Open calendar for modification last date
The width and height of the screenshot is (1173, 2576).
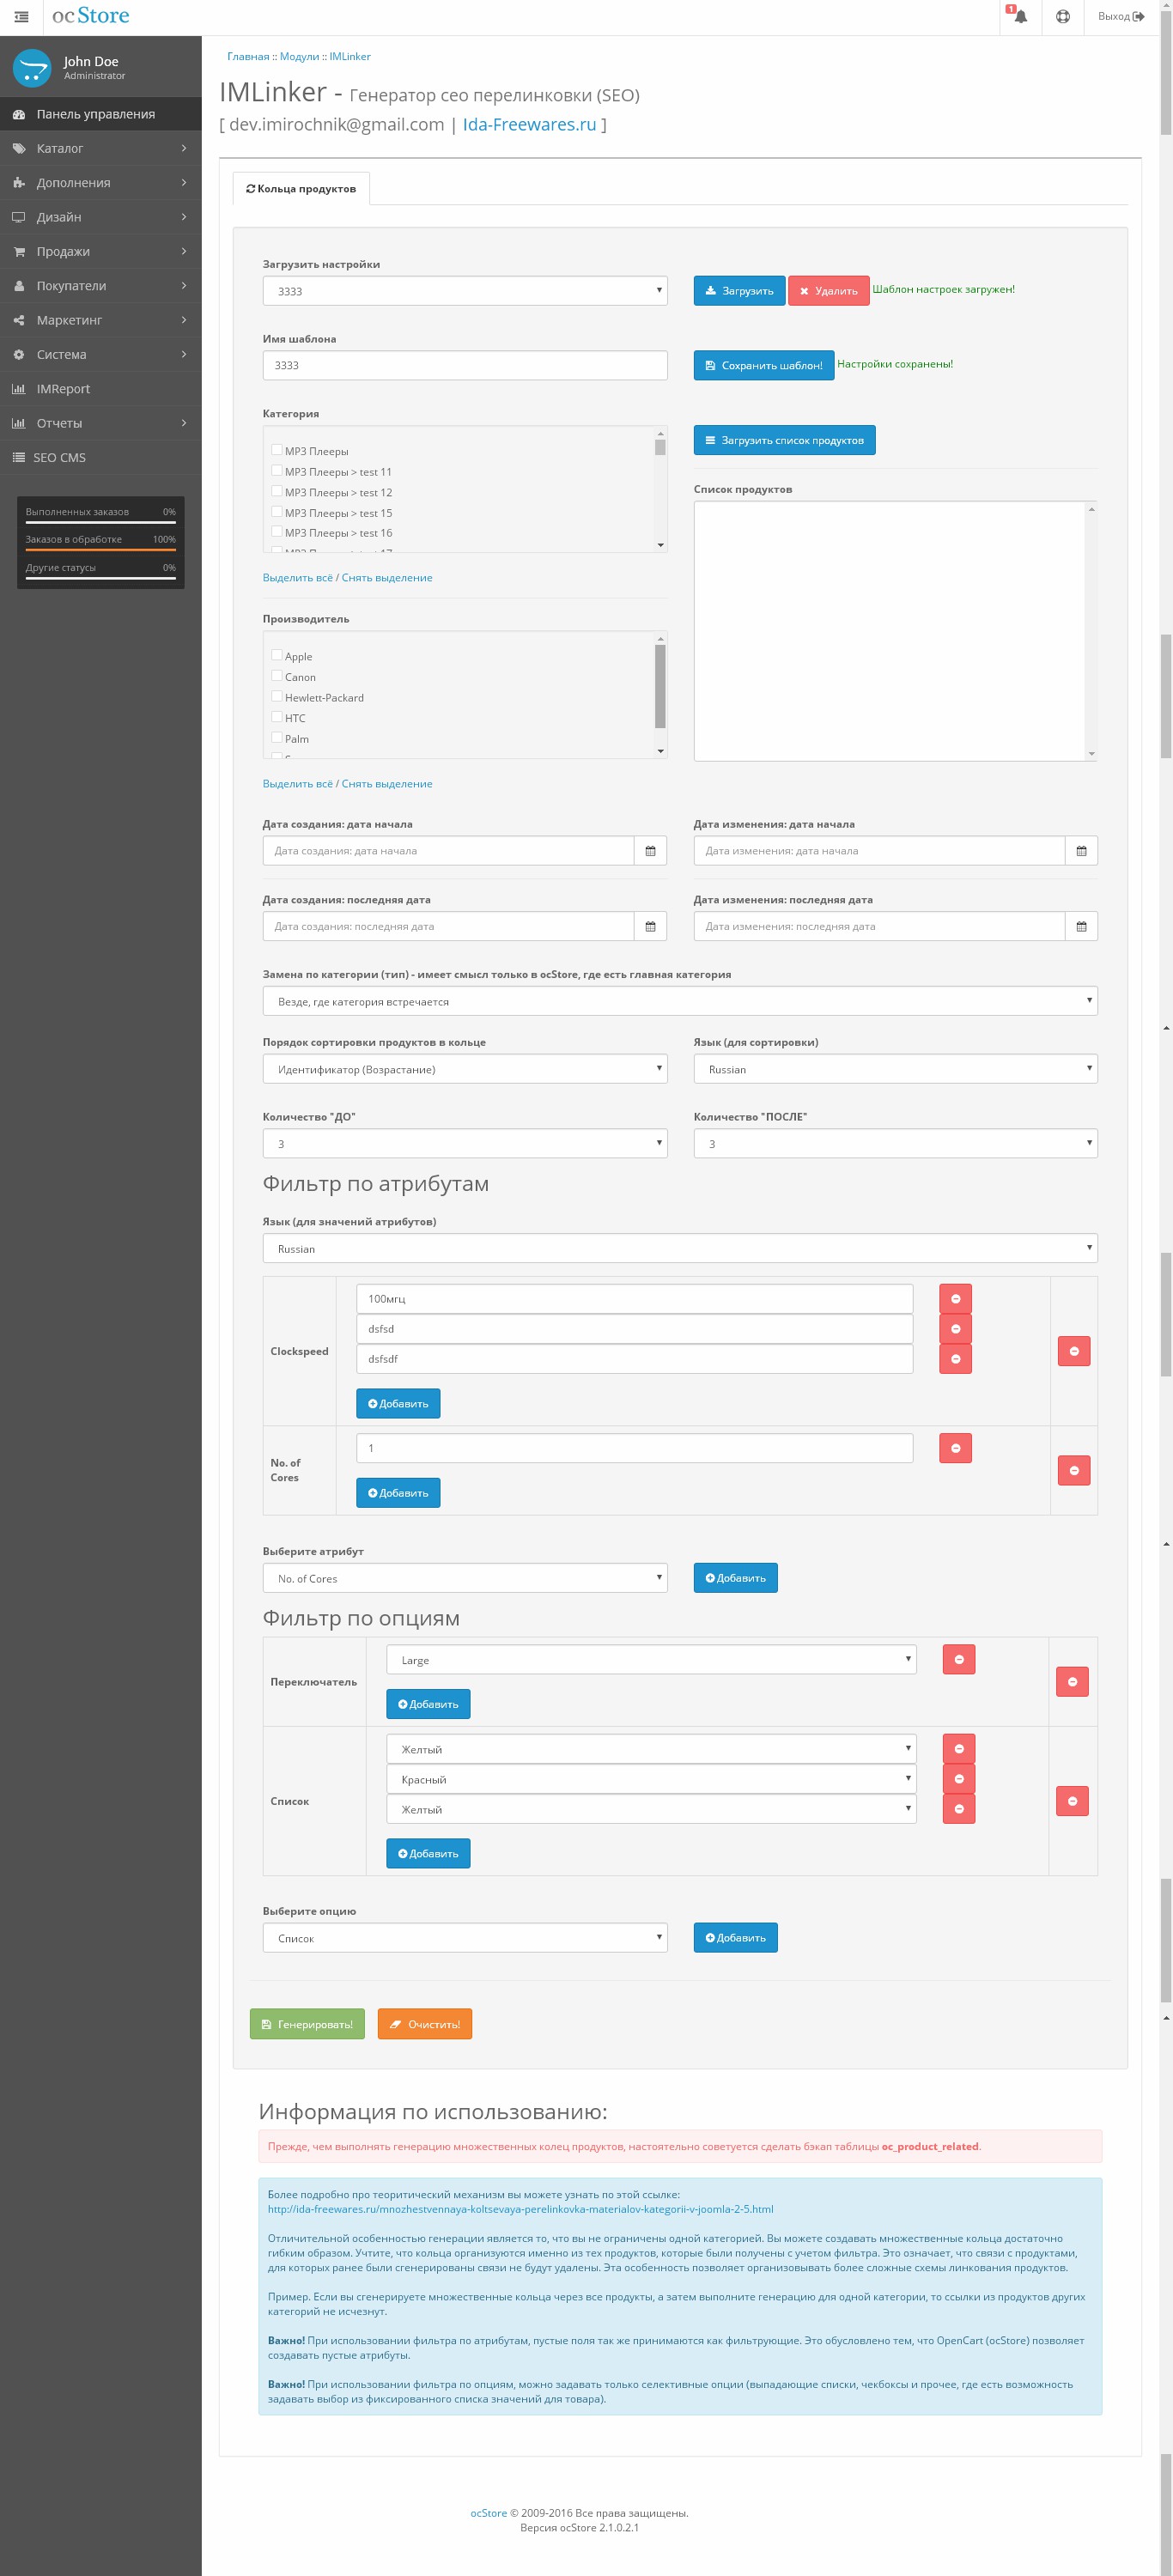point(1081,926)
